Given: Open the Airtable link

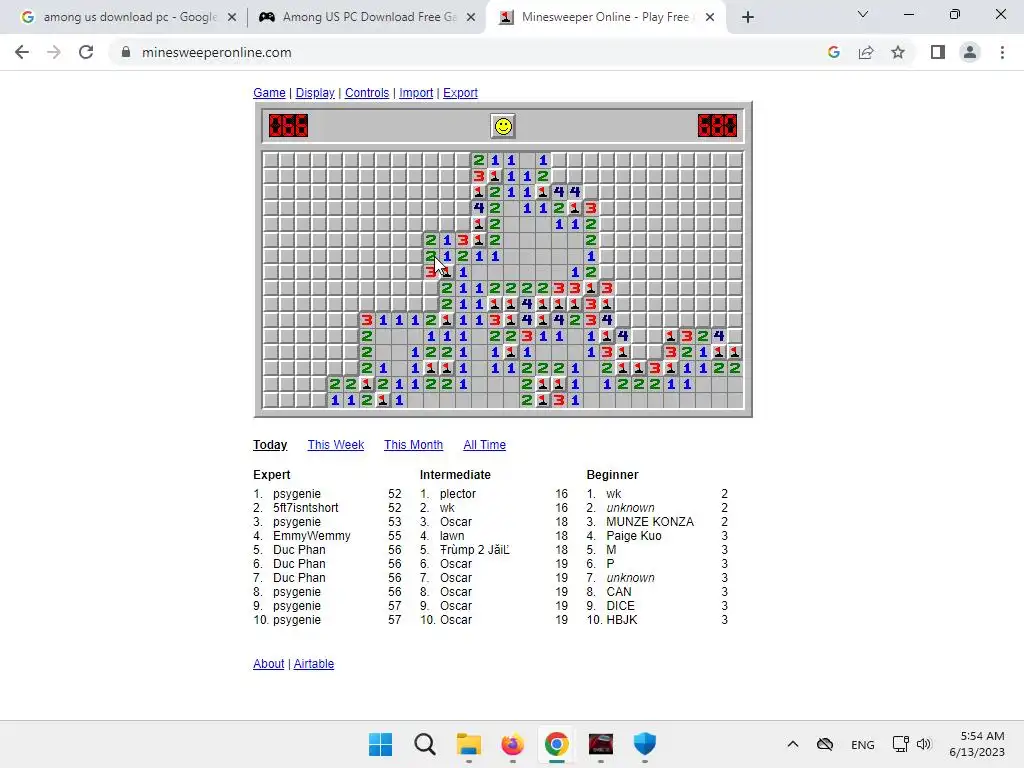Looking at the screenshot, I should 313,664.
